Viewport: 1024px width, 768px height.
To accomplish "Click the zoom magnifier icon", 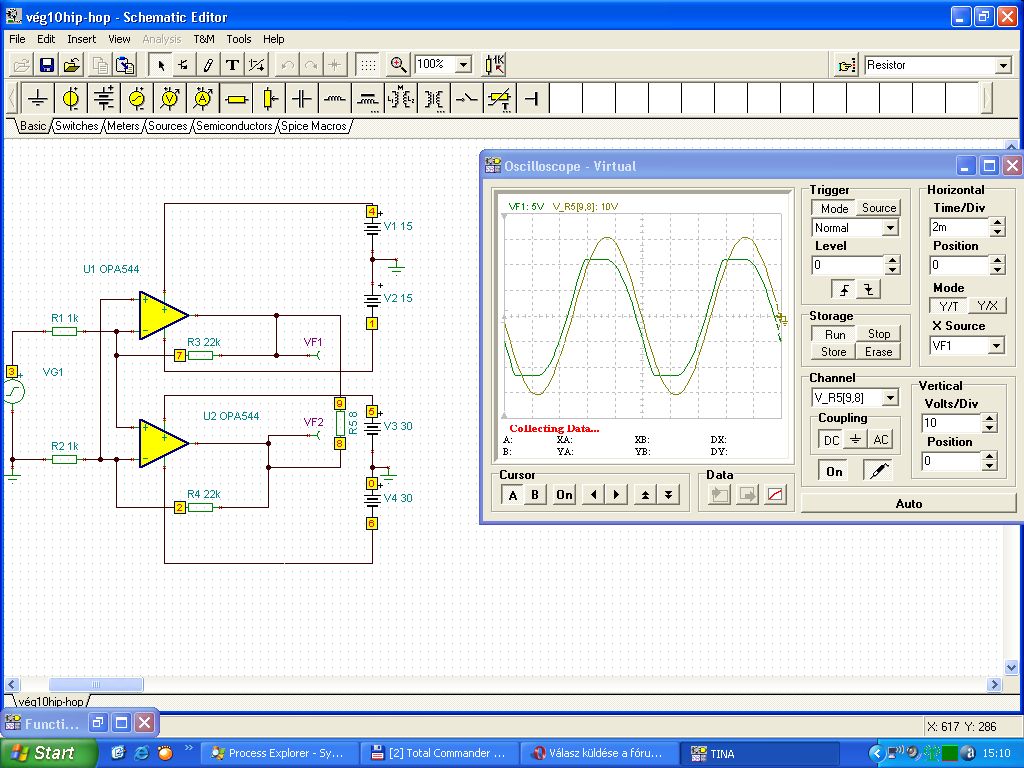I will click(398, 65).
